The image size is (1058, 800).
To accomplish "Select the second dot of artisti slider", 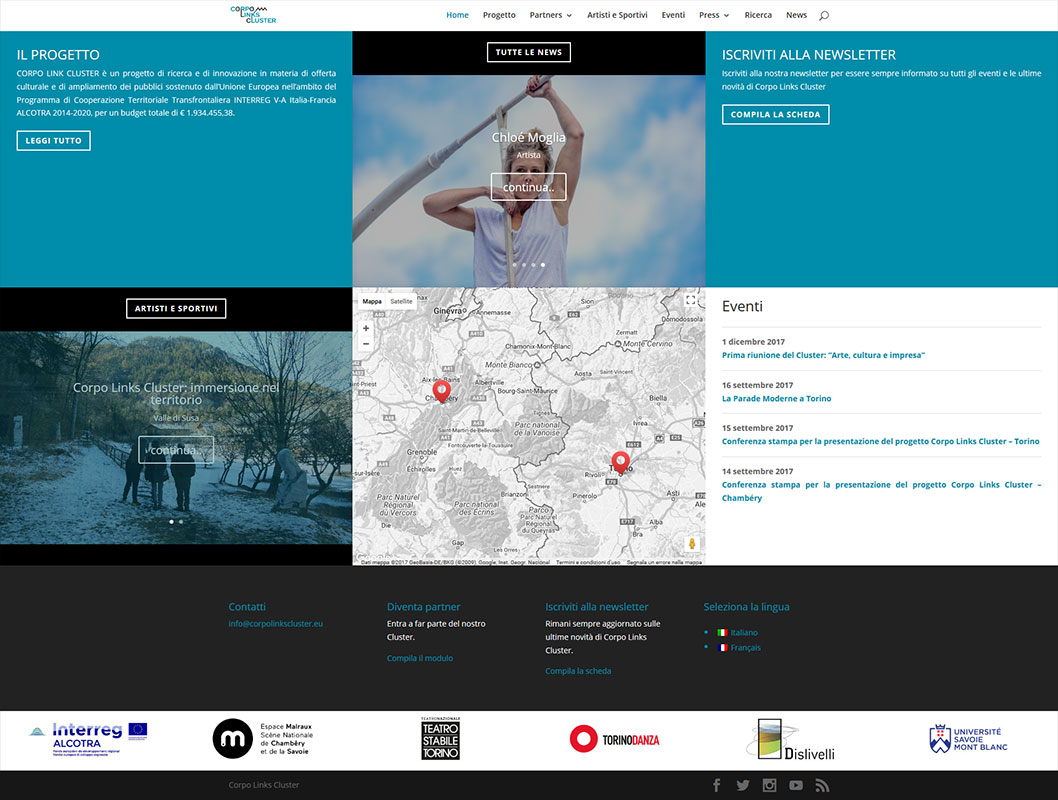I will click(181, 521).
